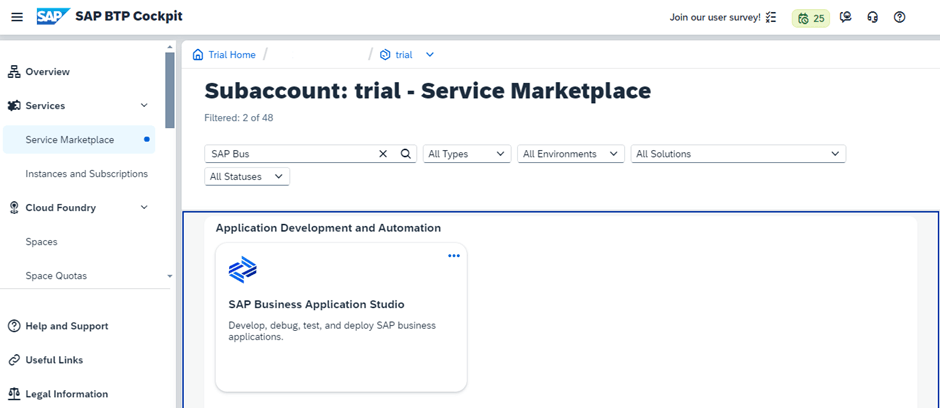Click the trial days remaining badge 25
This screenshot has width=940, height=408.
point(811,18)
